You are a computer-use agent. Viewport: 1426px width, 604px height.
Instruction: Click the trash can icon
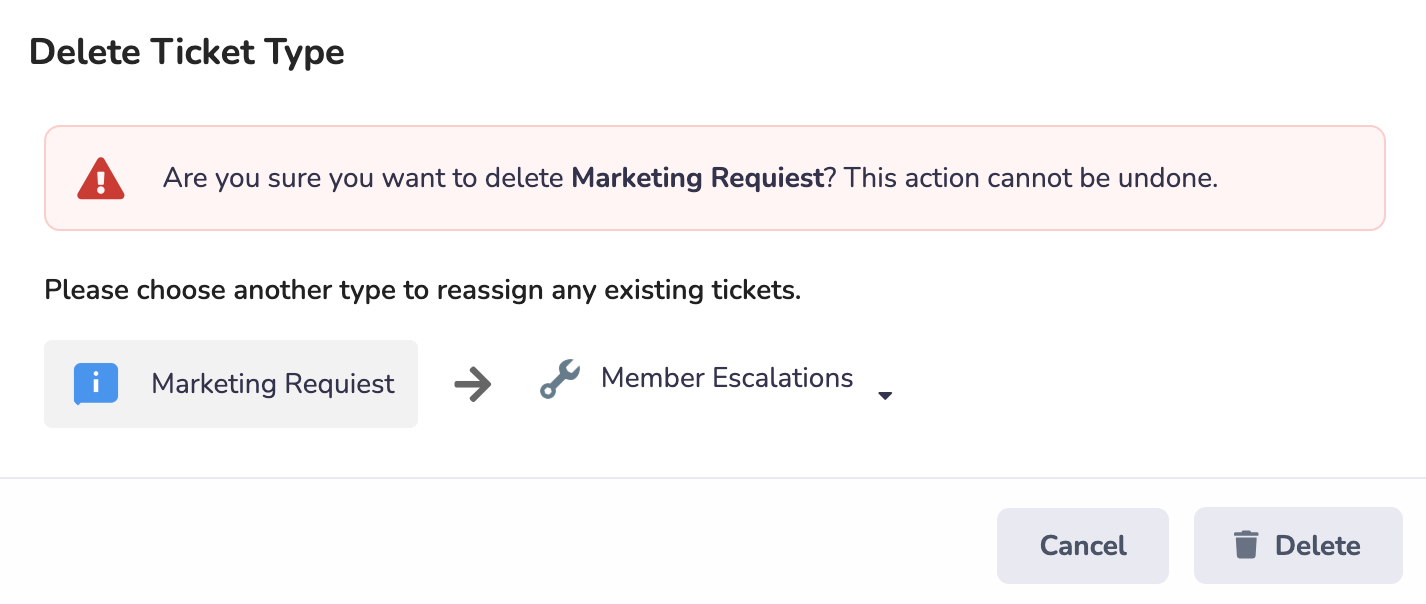point(1245,545)
